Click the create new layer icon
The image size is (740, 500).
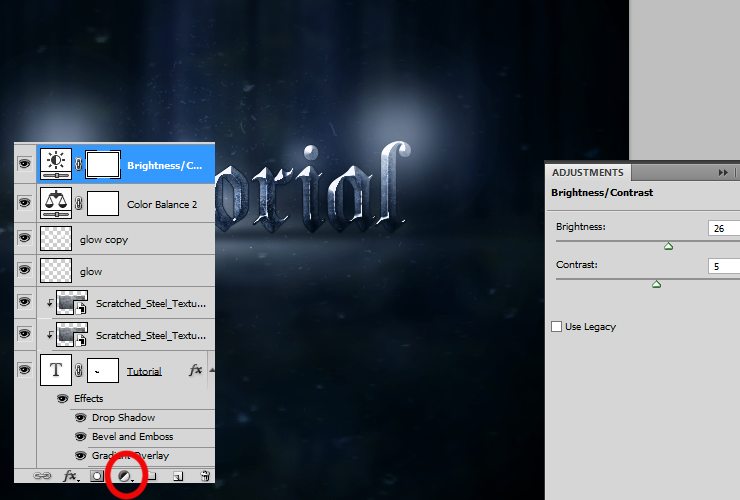pos(178,476)
